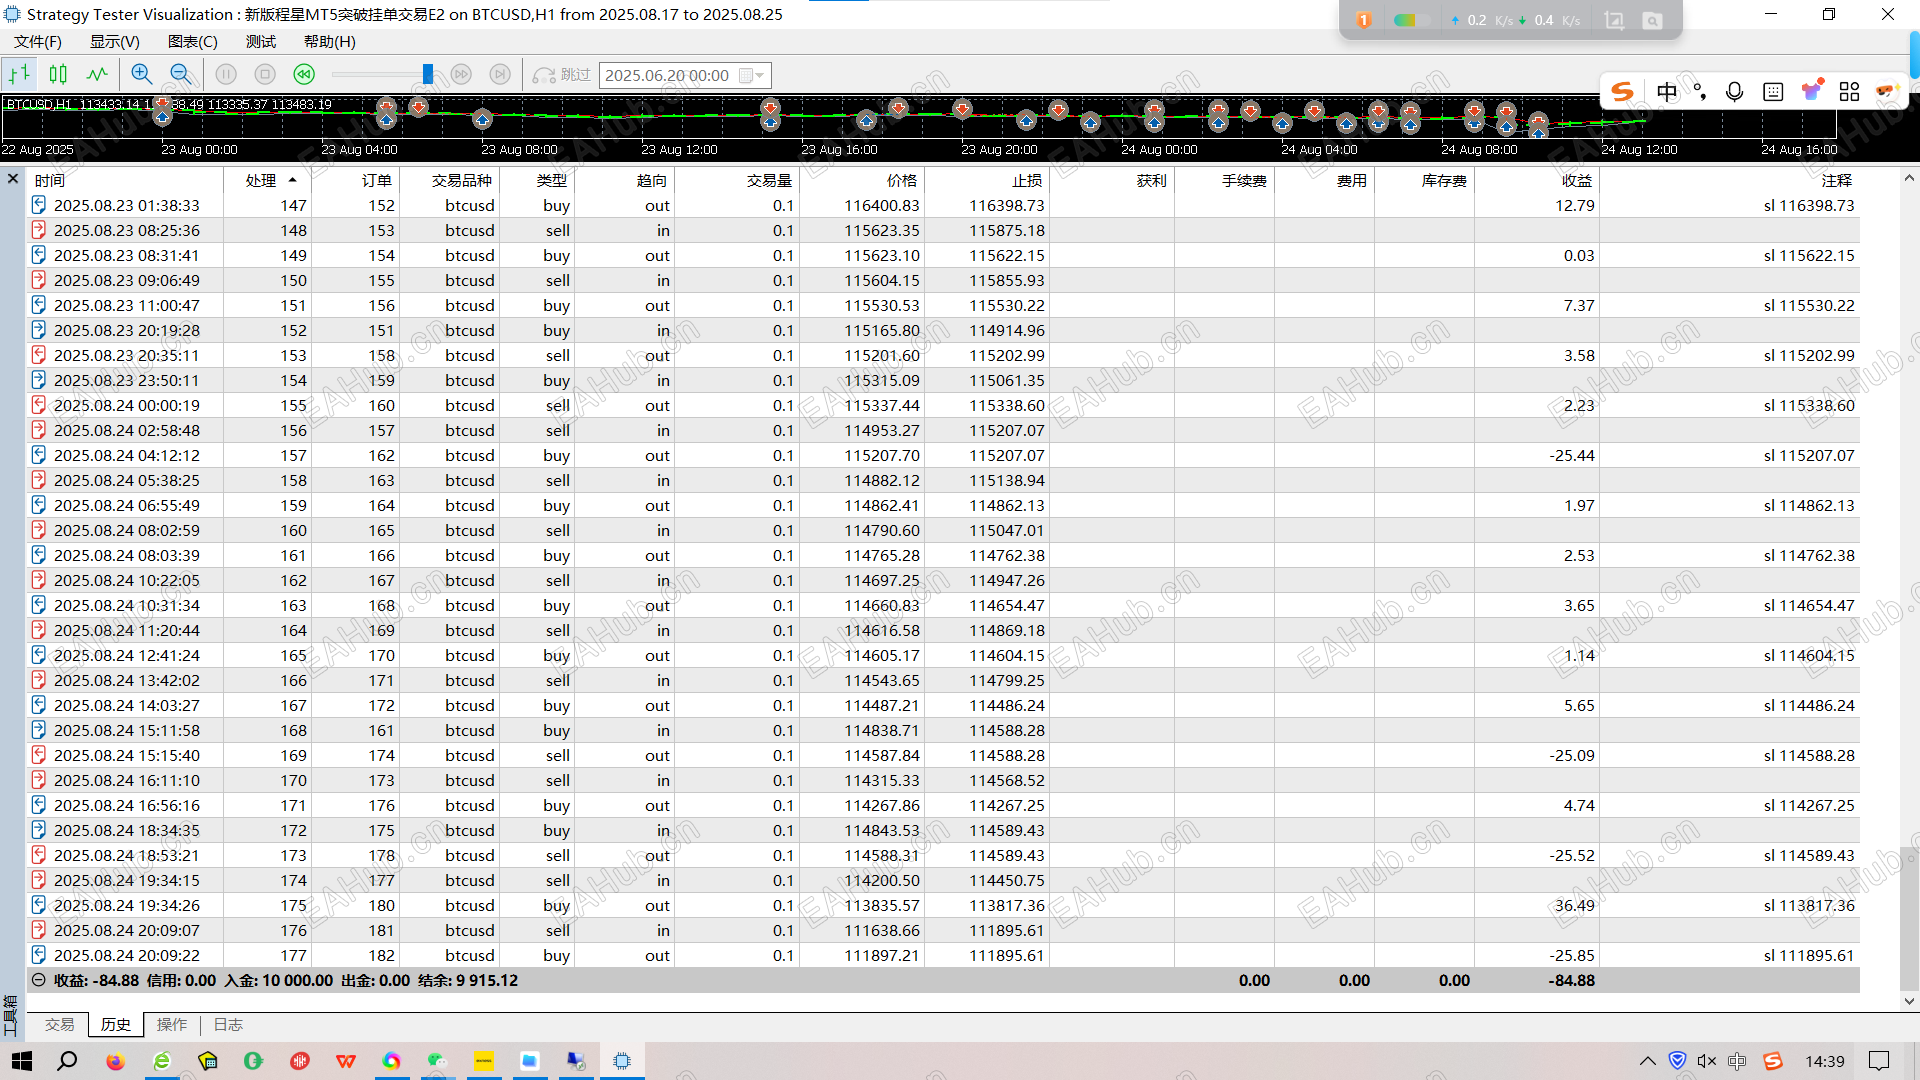The image size is (1920, 1080).
Task: Click the green rewind playback button
Action: [304, 74]
